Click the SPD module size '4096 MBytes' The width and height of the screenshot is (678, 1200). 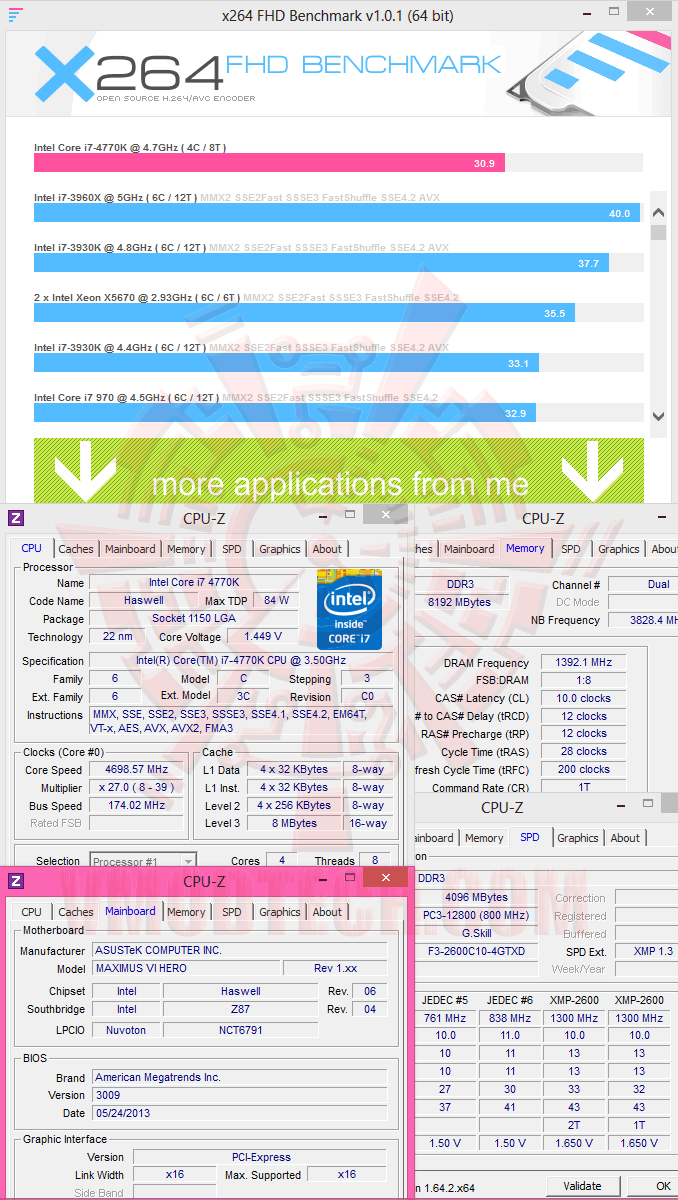tap(475, 898)
